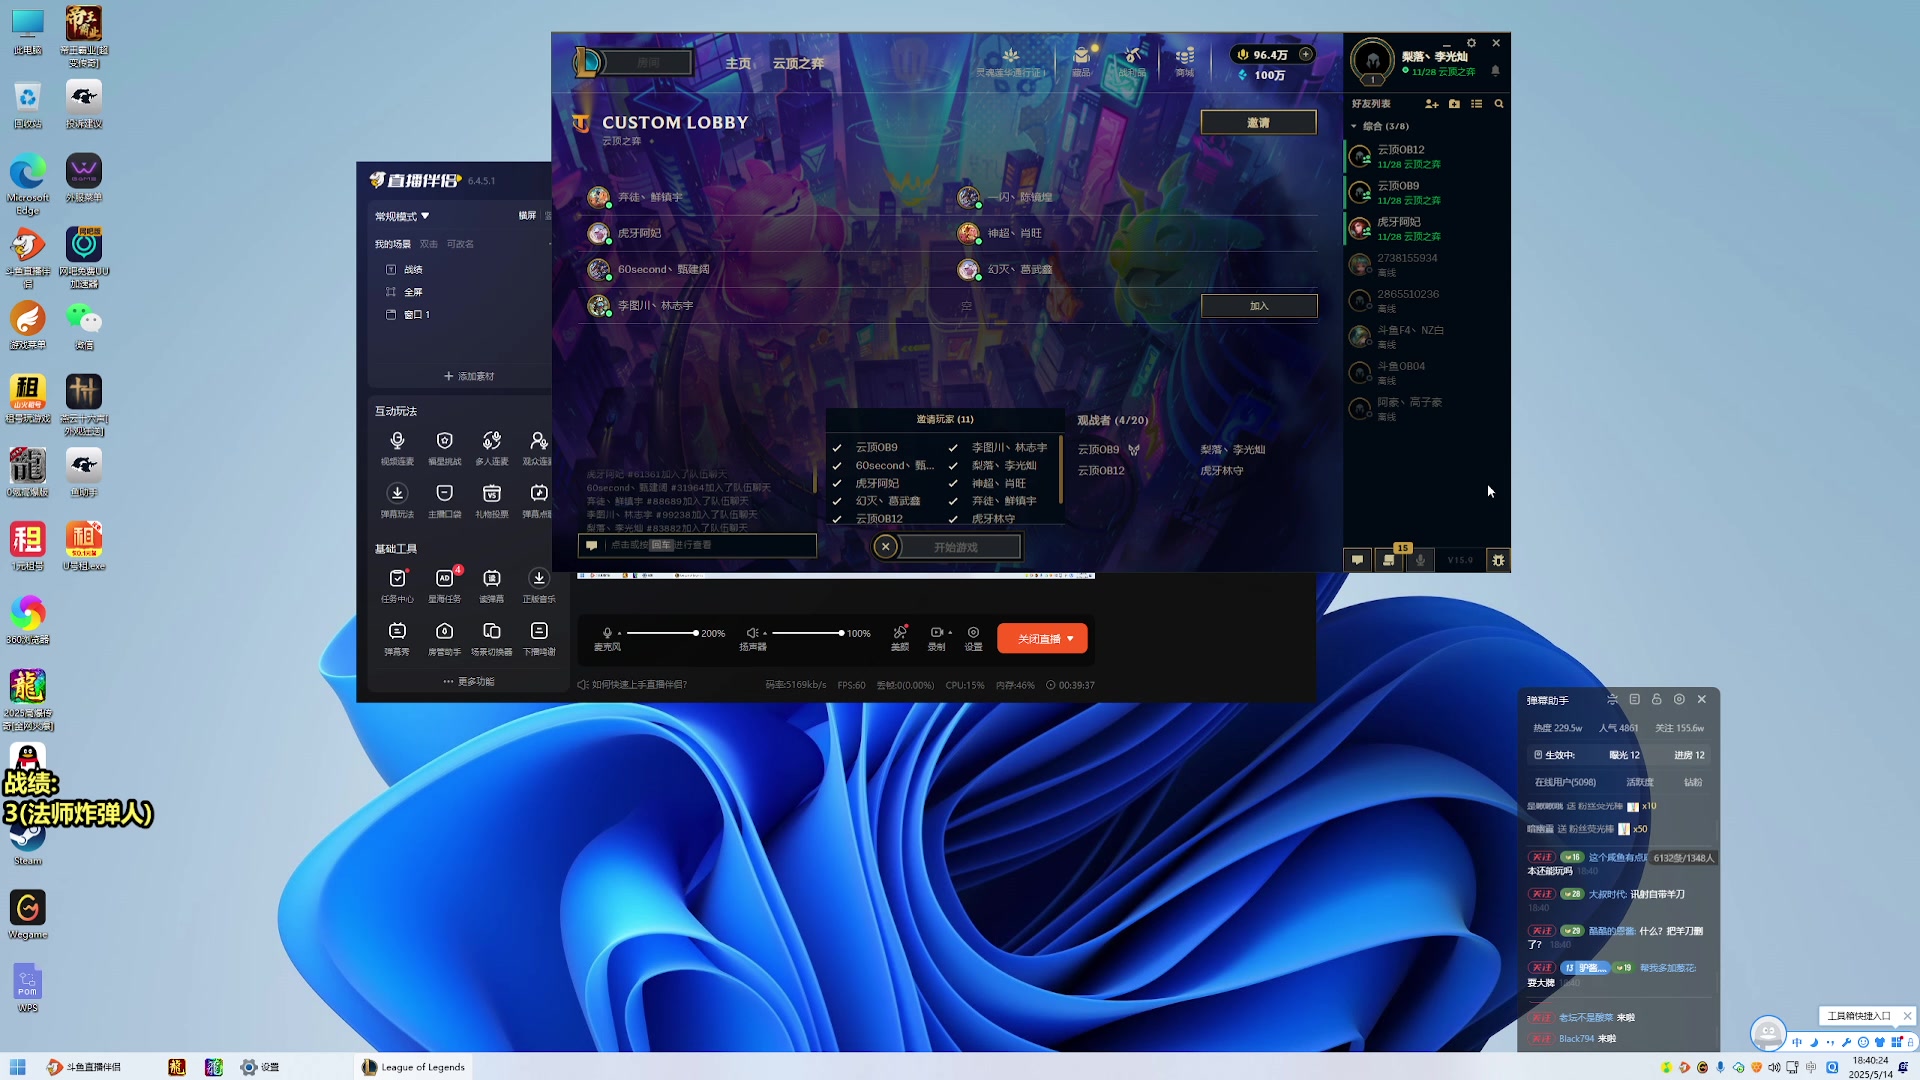Image resolution: width=1920 pixels, height=1080 pixels.
Task: Open 任务中心 task center
Action: (397, 586)
